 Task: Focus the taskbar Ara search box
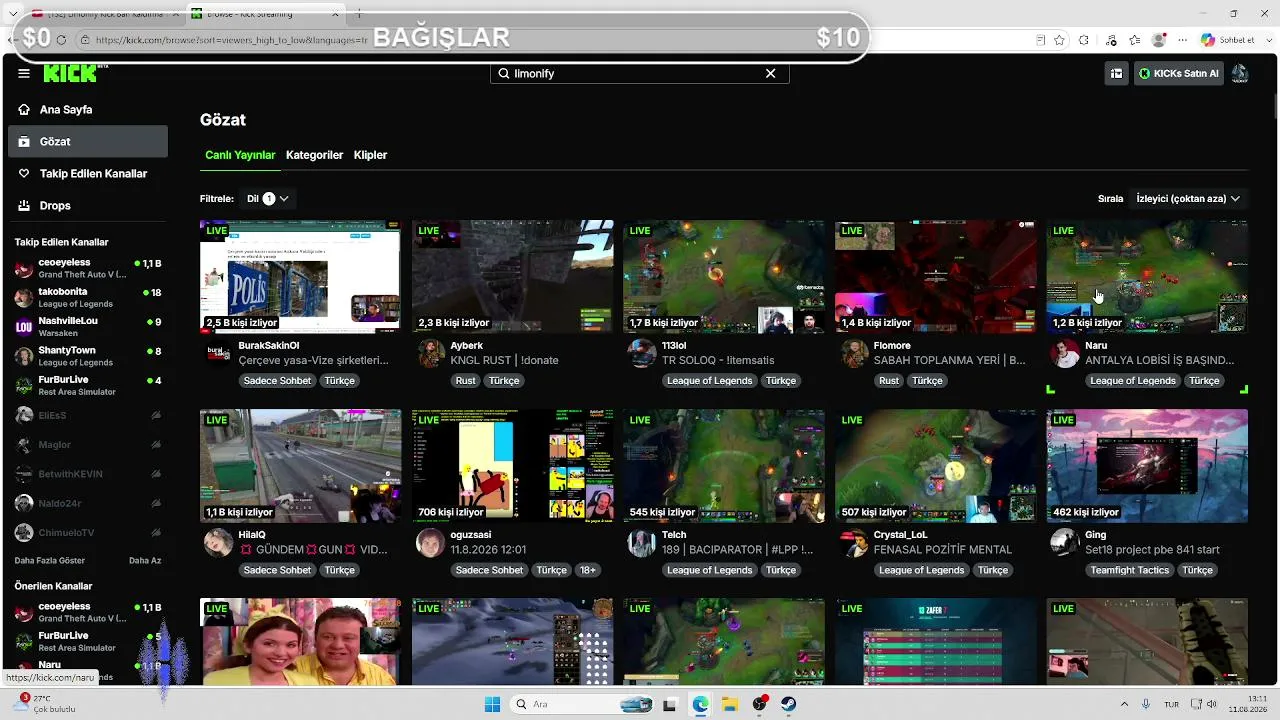click(583, 704)
